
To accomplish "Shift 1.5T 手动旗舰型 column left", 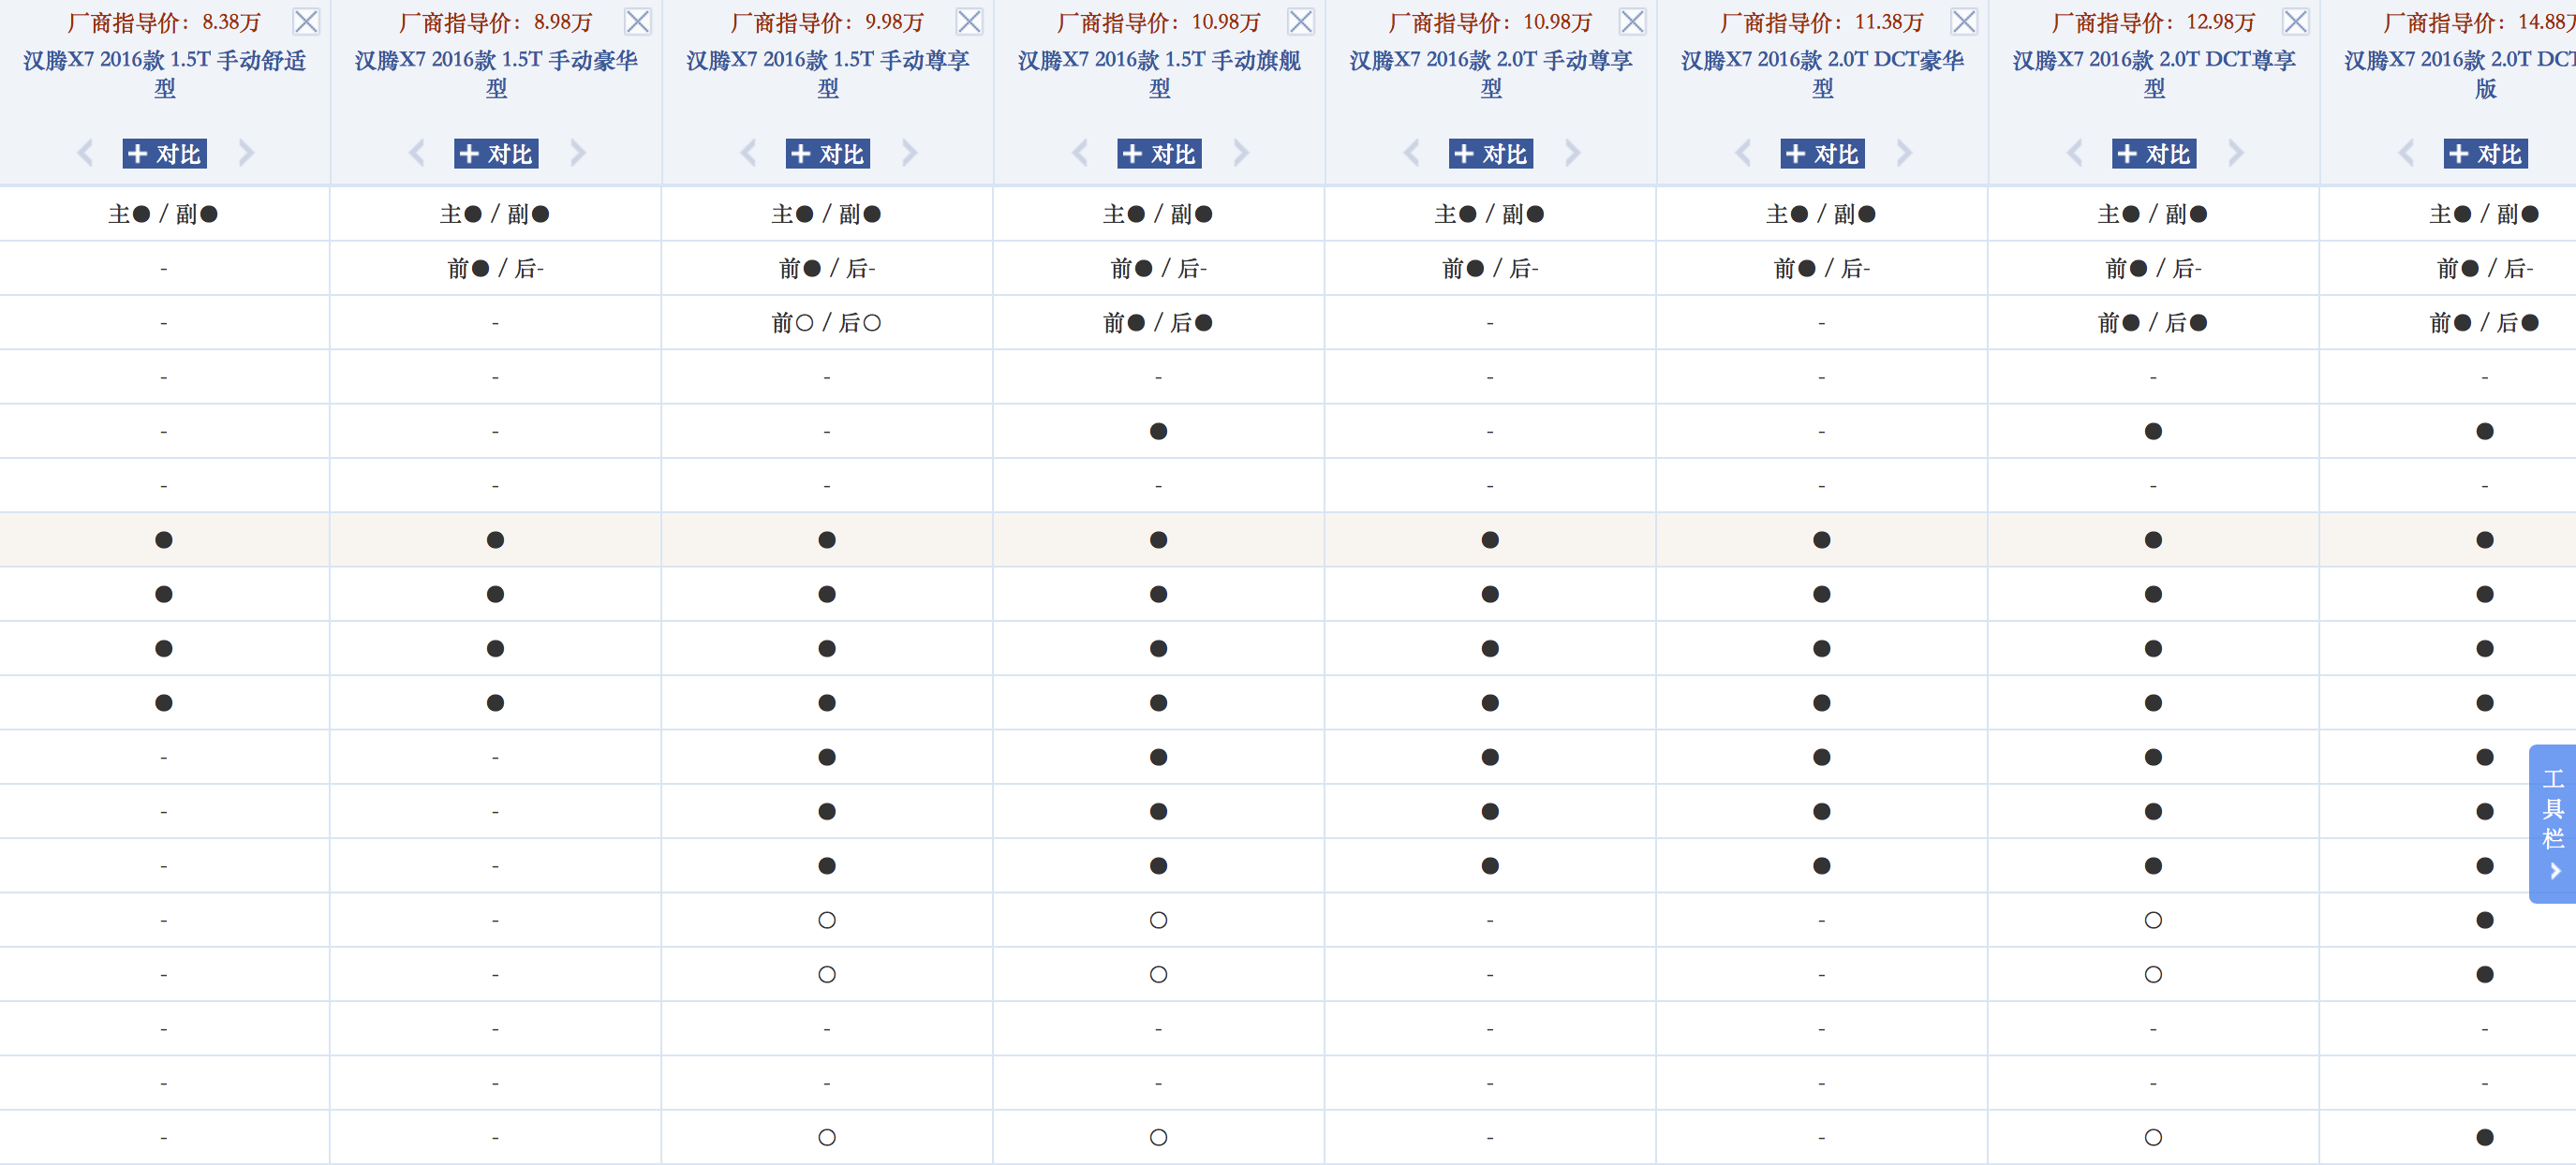I will [1080, 153].
